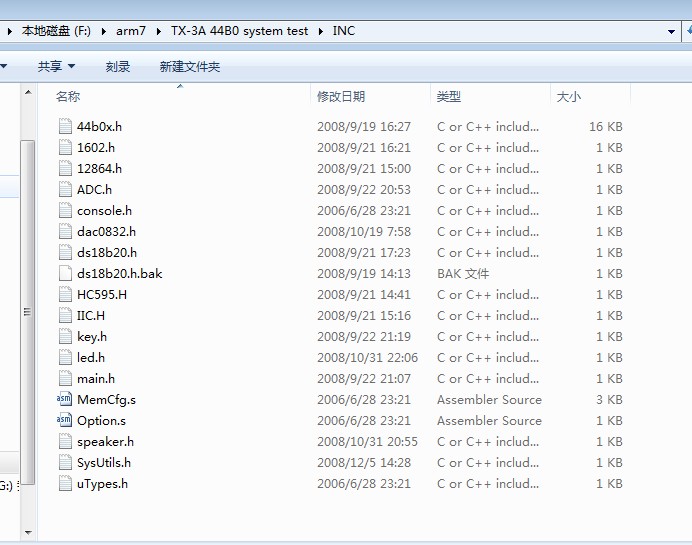Click the BAK 文件 type cell
This screenshot has width=692, height=545.
(x=463, y=274)
